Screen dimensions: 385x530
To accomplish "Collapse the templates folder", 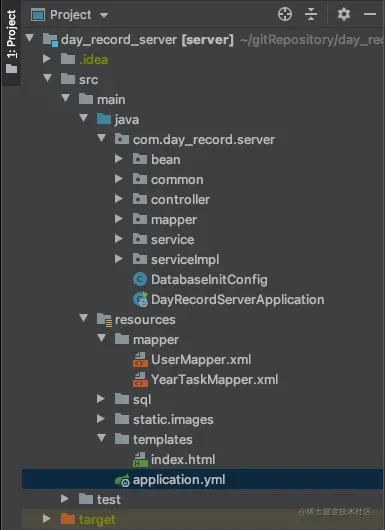I will (101, 438).
